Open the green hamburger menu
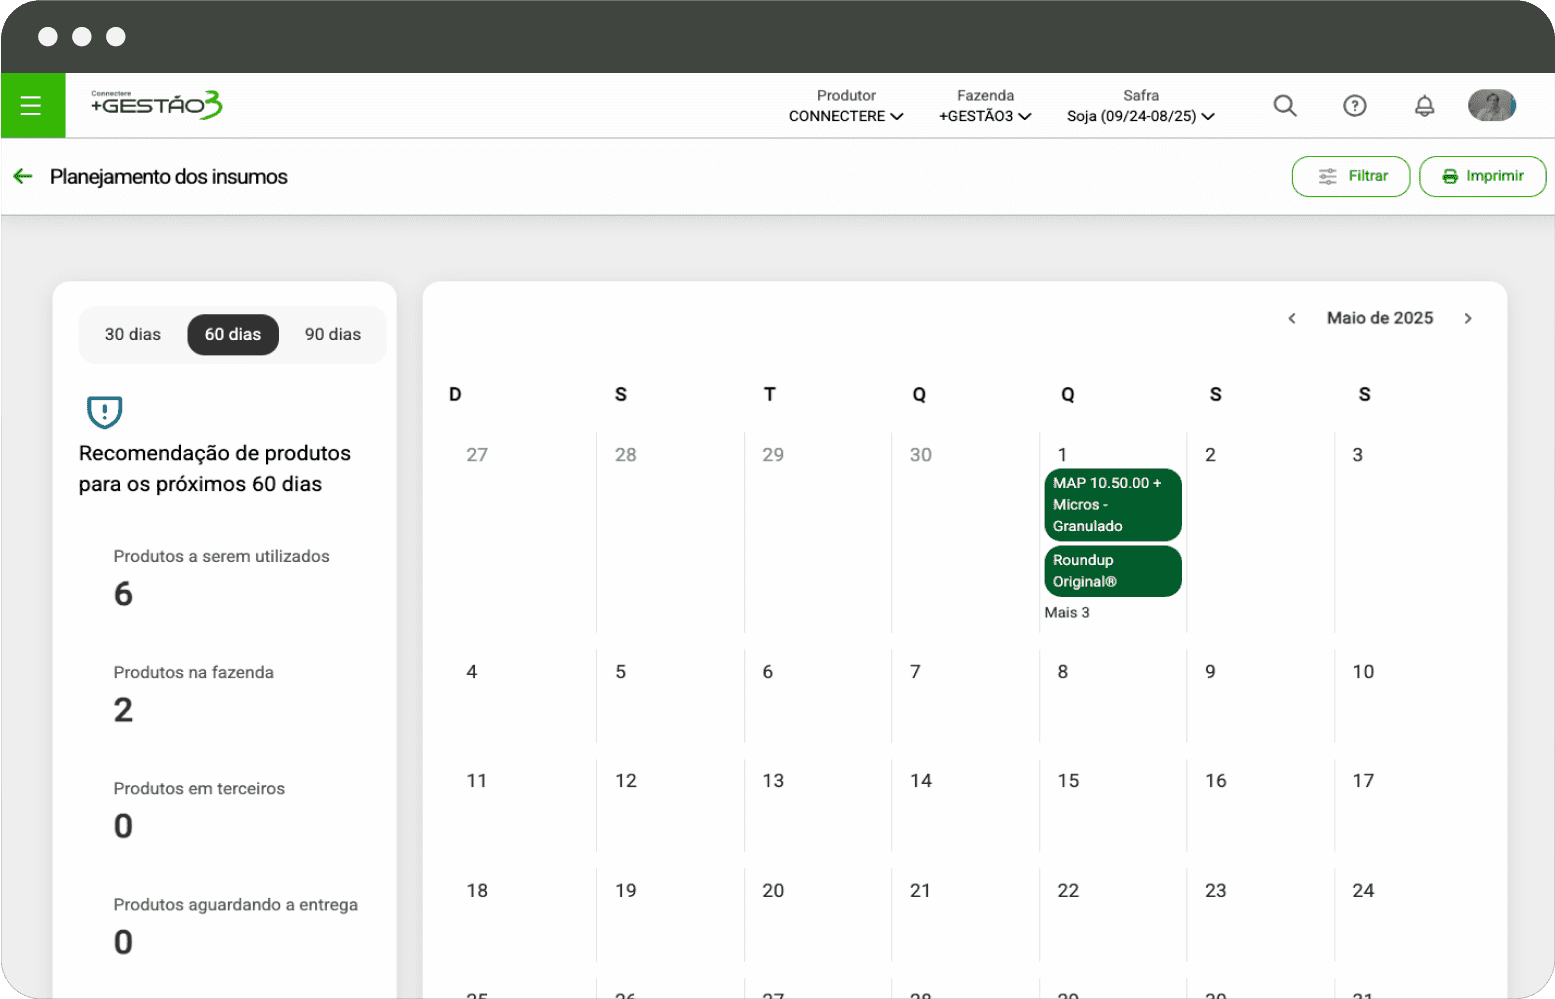Image resolution: width=1555 pixels, height=999 pixels. 31,105
